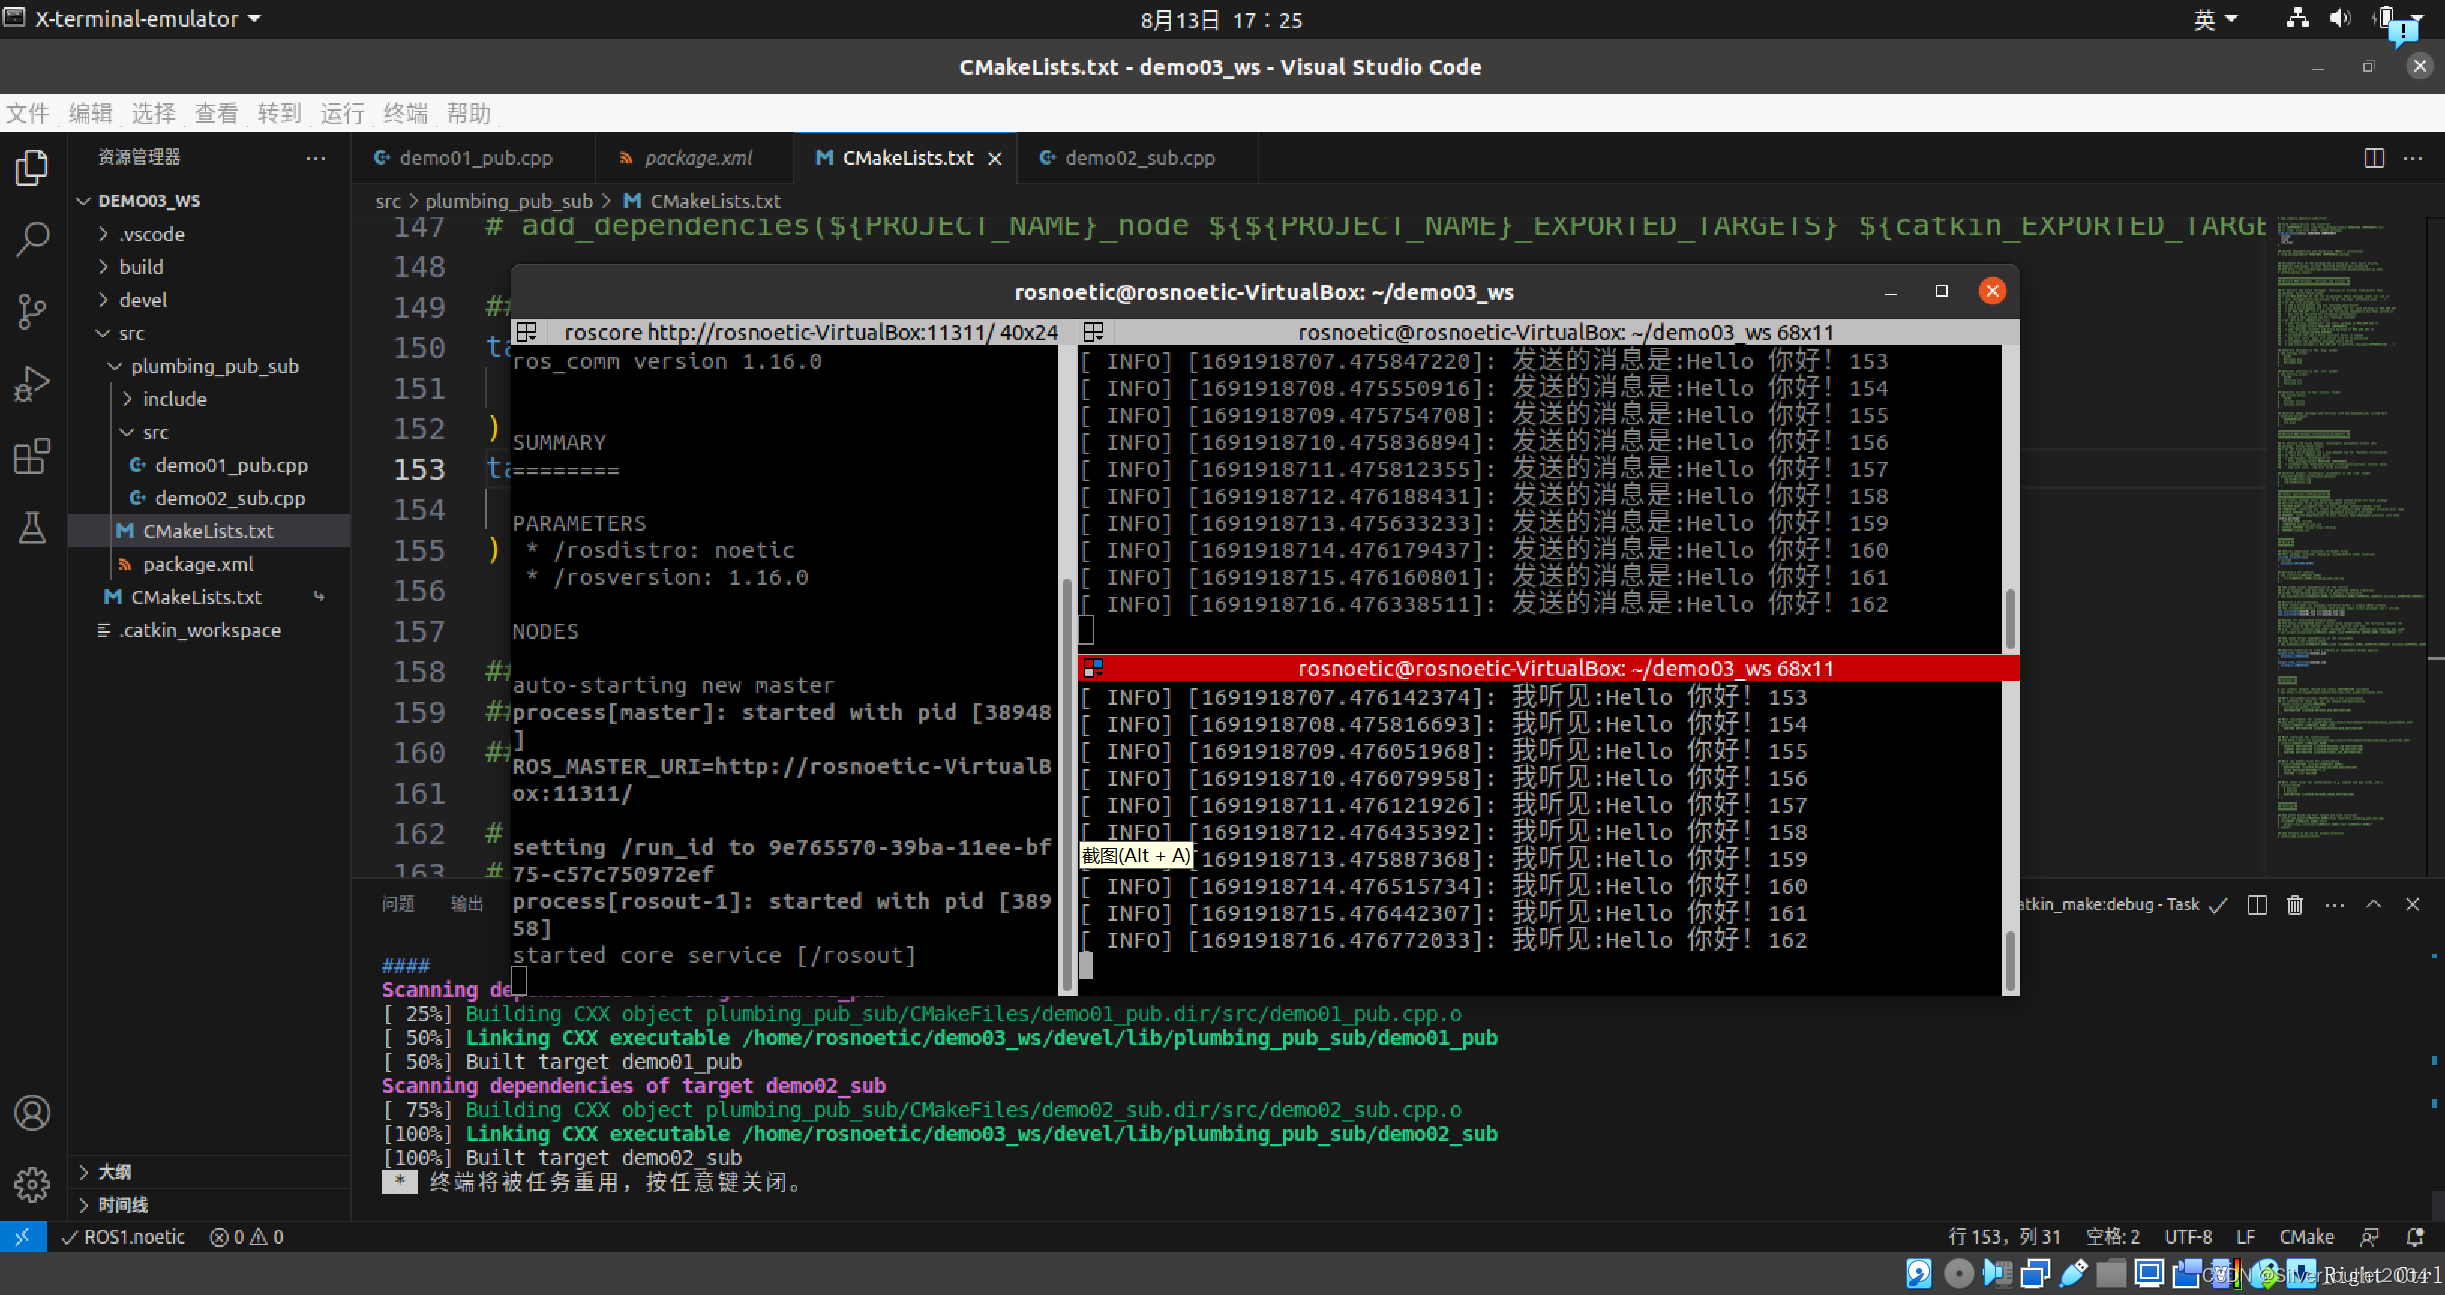Image resolution: width=2445 pixels, height=1295 pixels.
Task: Split the terminal panel
Action: point(2257,904)
